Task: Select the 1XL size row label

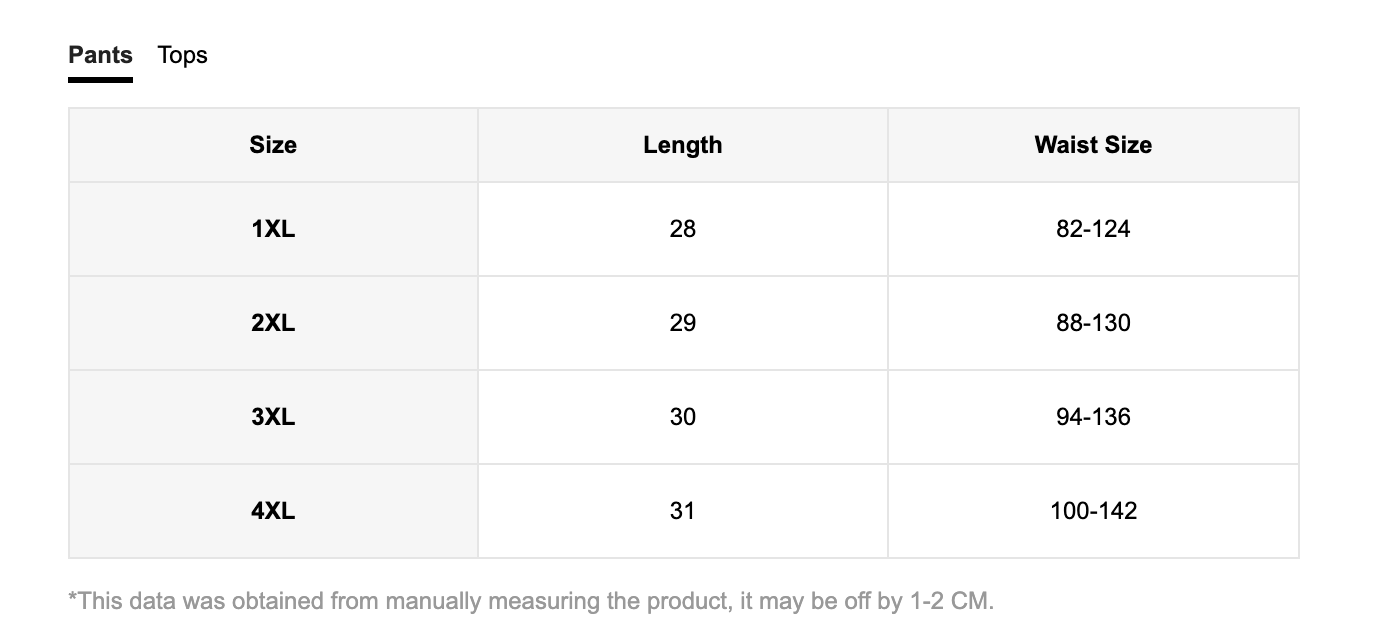Action: tap(273, 229)
